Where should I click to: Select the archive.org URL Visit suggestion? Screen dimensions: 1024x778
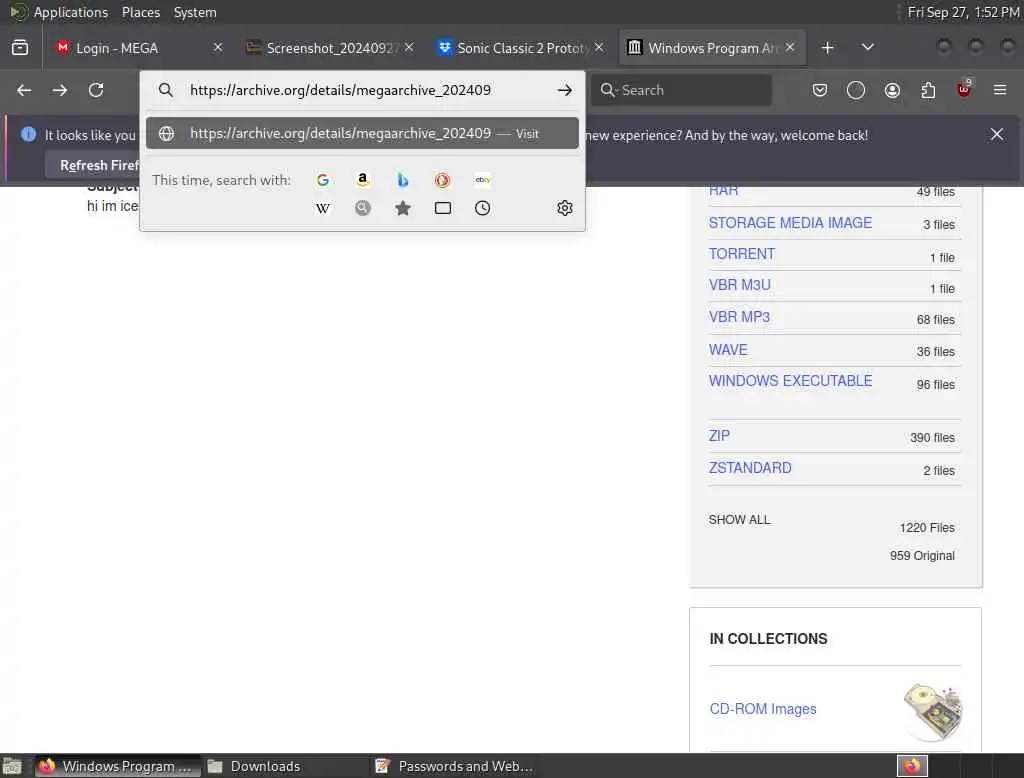(362, 133)
